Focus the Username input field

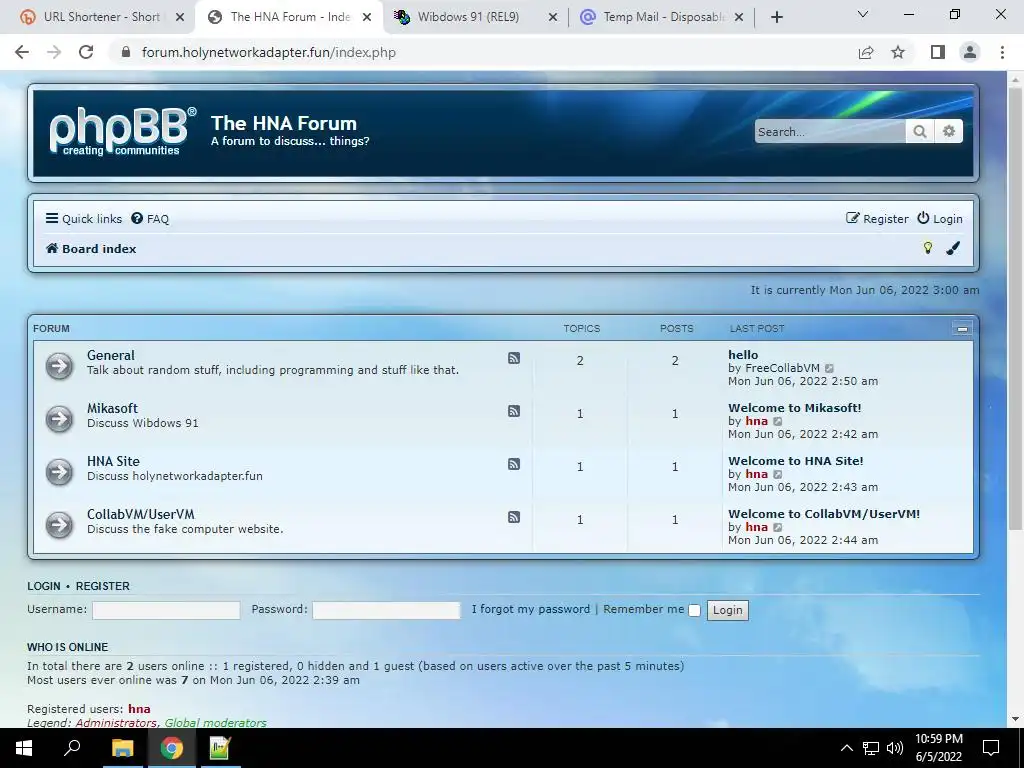(166, 610)
